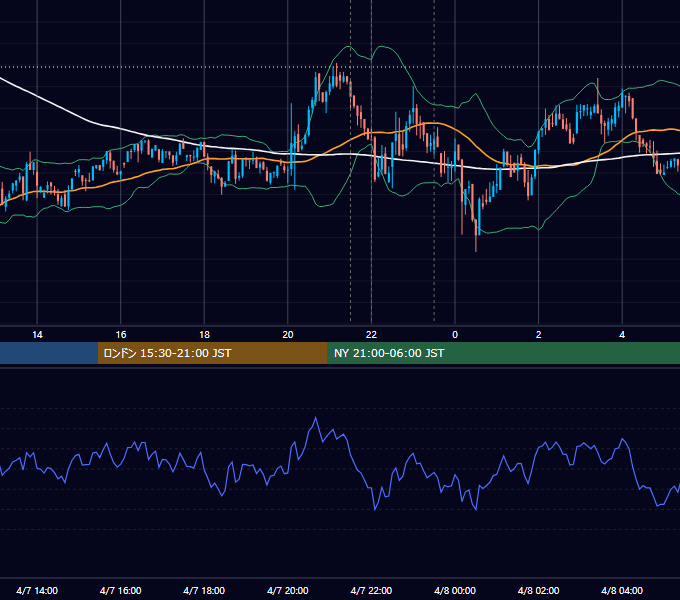The height and width of the screenshot is (600, 680).
Task: Click the 4/8 02:00 time label
Action: click(538, 591)
